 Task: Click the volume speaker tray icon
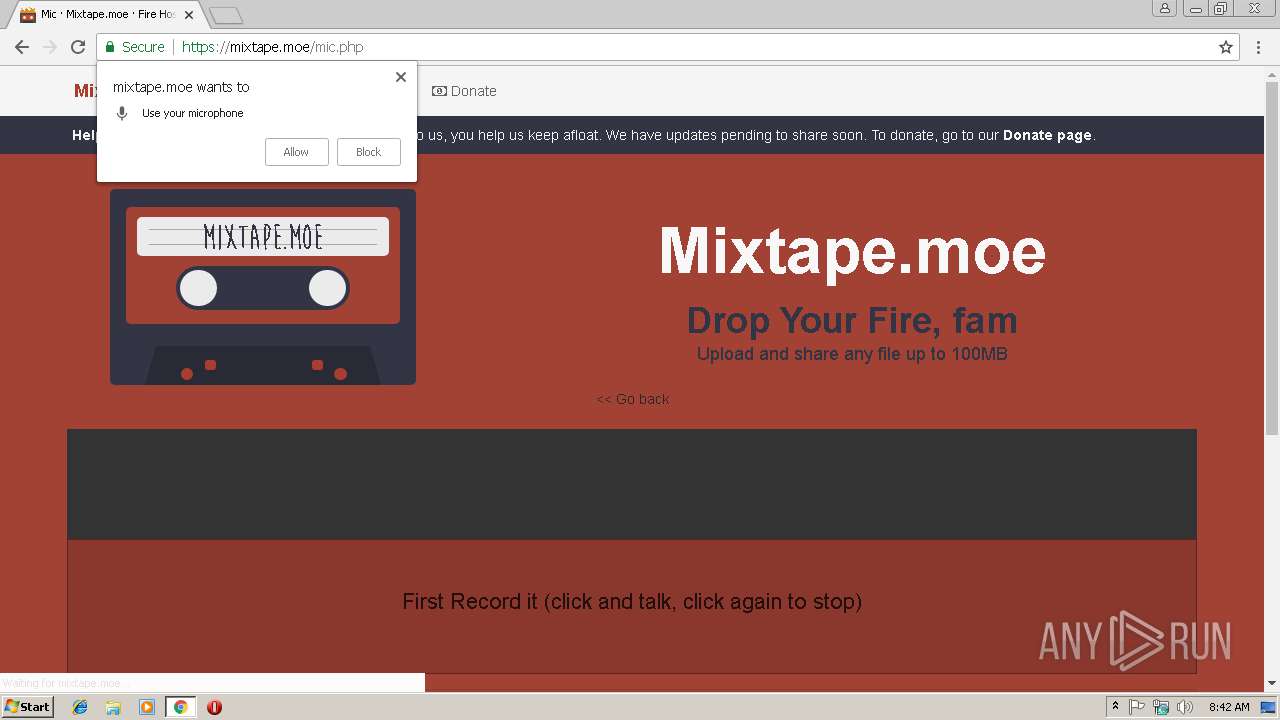click(x=1185, y=707)
